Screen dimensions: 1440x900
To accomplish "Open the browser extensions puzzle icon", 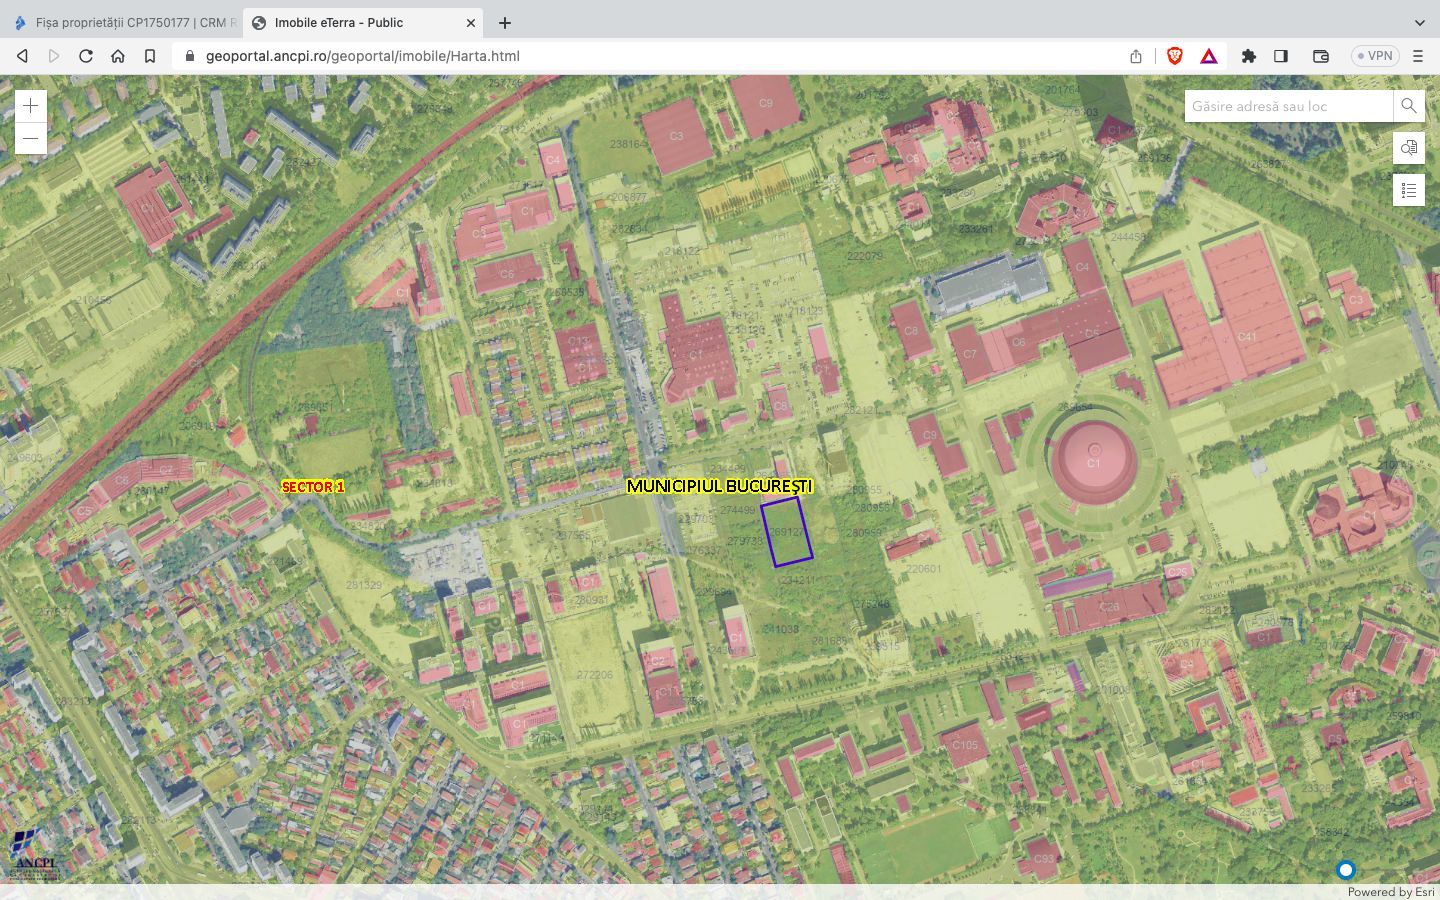I will click(1248, 56).
